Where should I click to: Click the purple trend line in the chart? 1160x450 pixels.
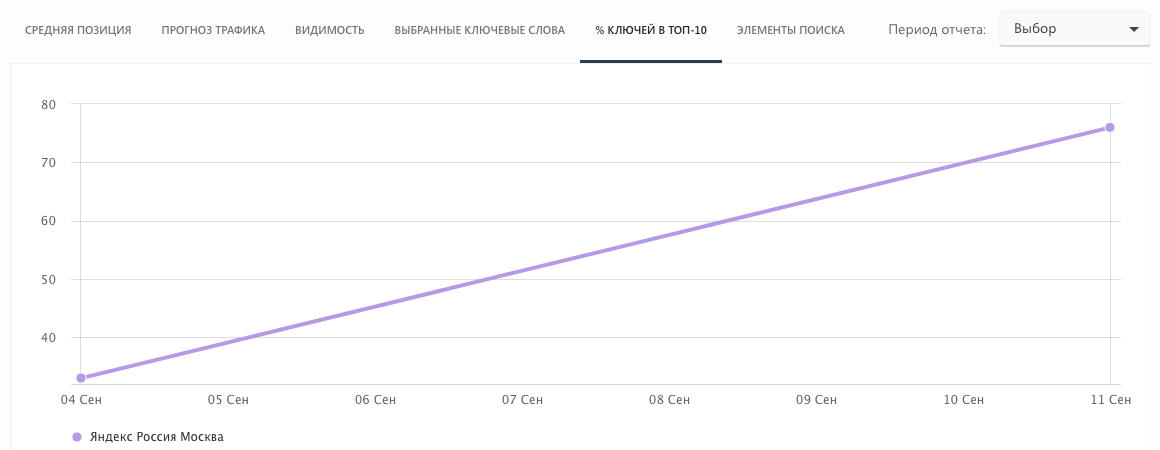[595, 253]
